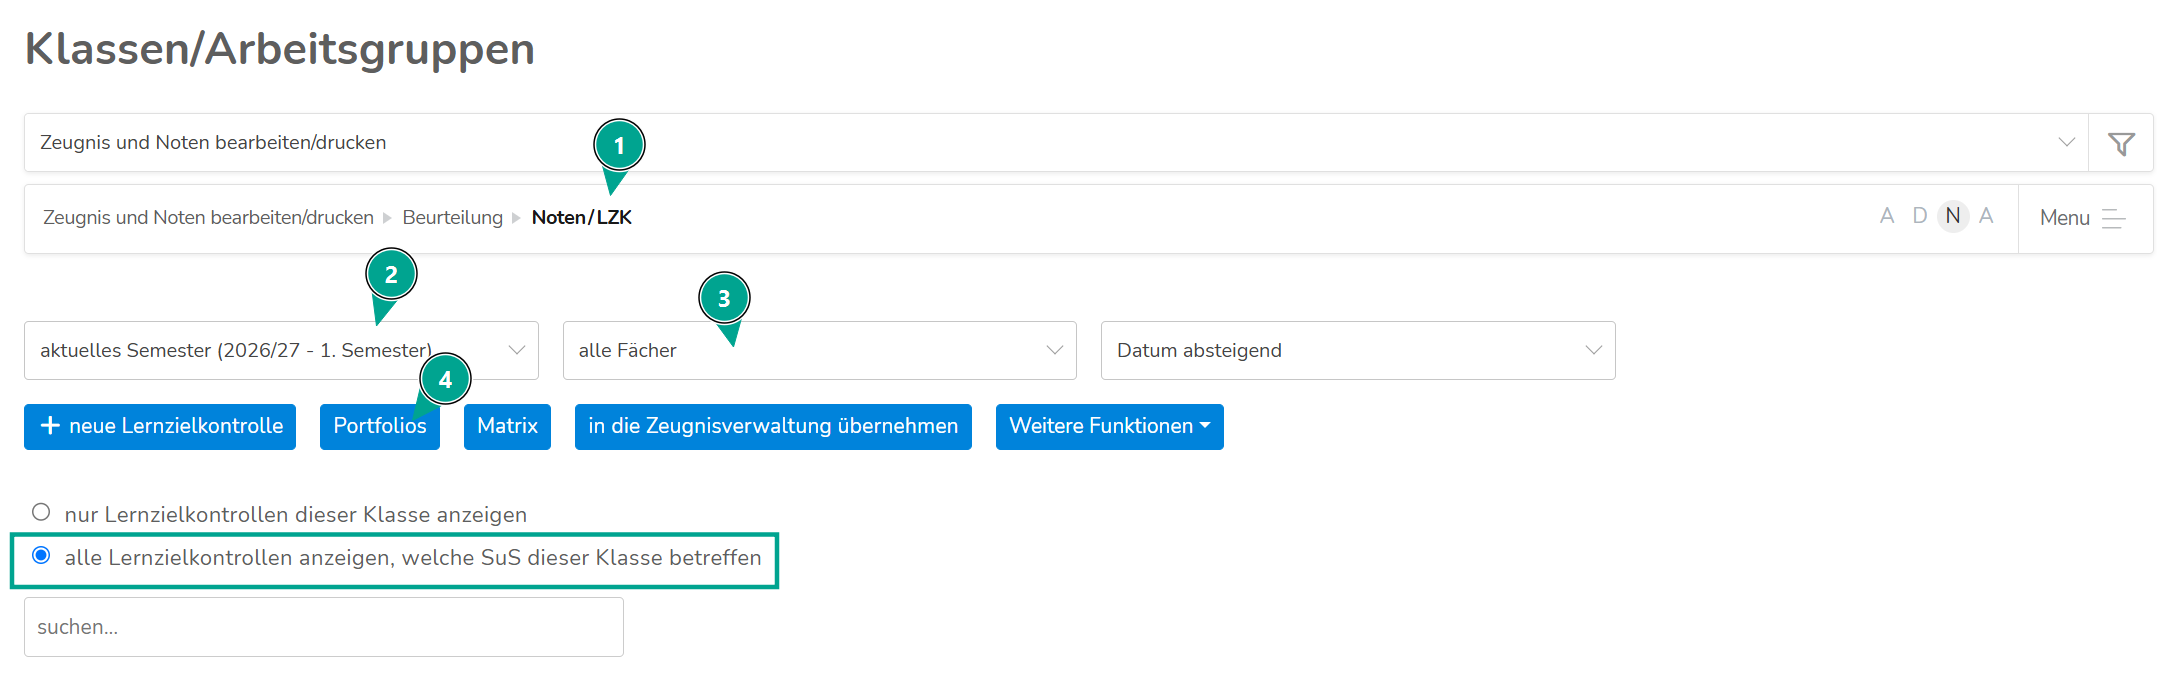
Task: Select the highlighted N mode letter
Action: [1952, 216]
